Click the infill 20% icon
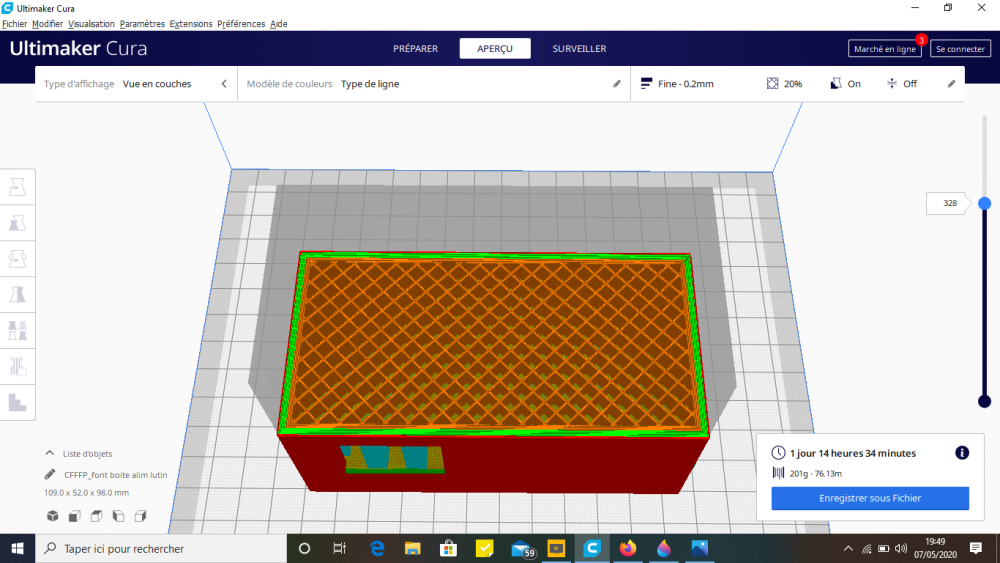1000x563 pixels. 772,84
